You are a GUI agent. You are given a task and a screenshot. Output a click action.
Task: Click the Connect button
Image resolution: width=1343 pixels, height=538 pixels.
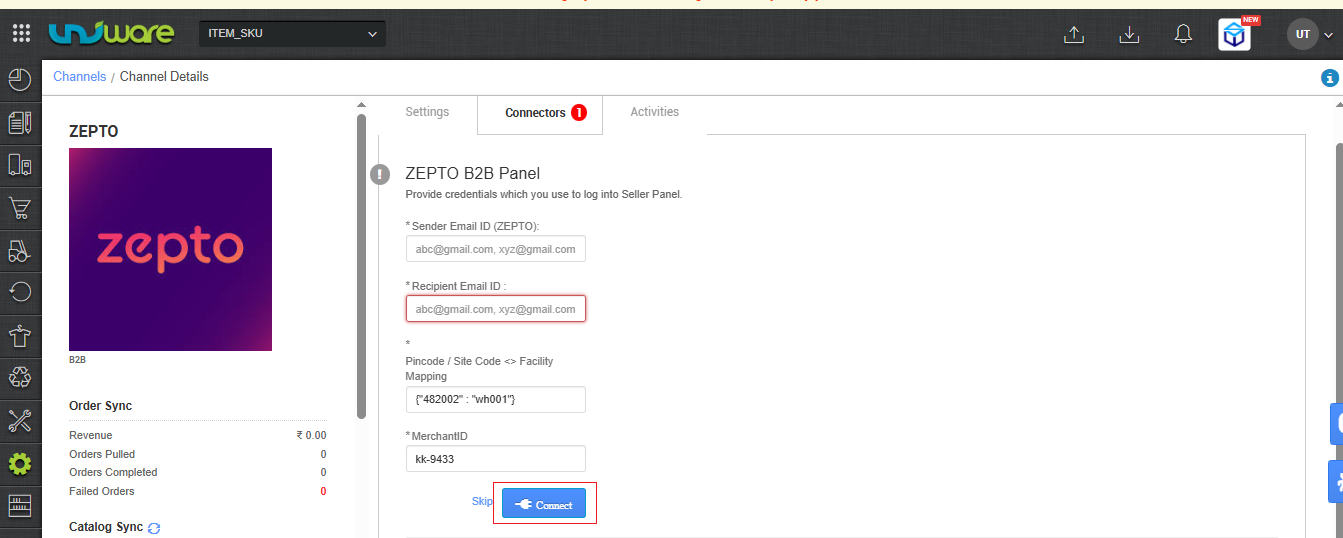[x=544, y=504]
